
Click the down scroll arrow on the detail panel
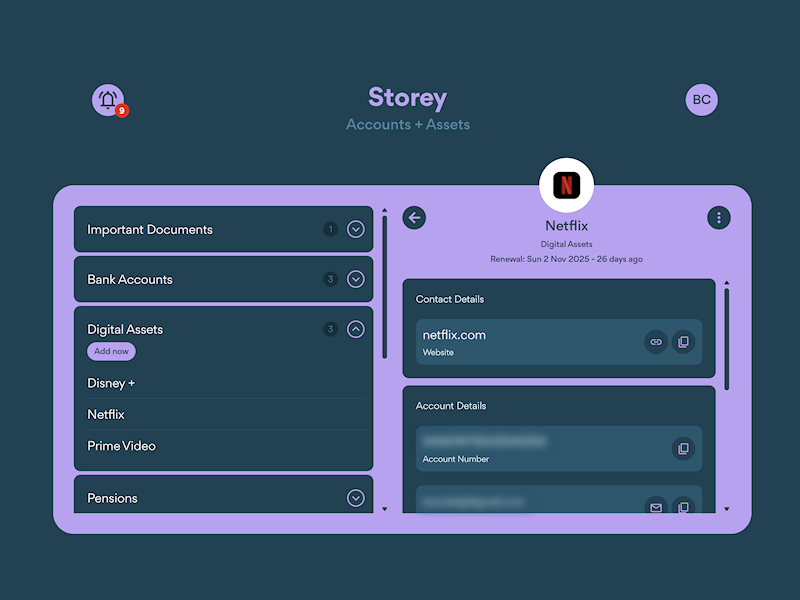click(725, 509)
